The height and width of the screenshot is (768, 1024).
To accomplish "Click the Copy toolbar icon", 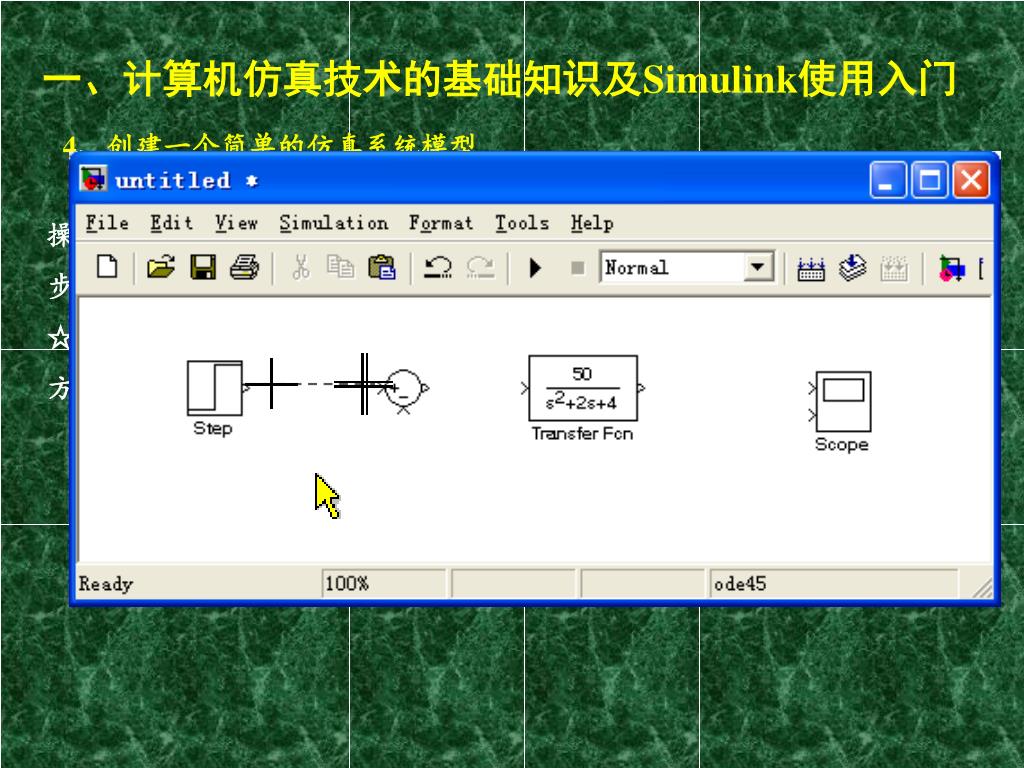I will [x=340, y=267].
